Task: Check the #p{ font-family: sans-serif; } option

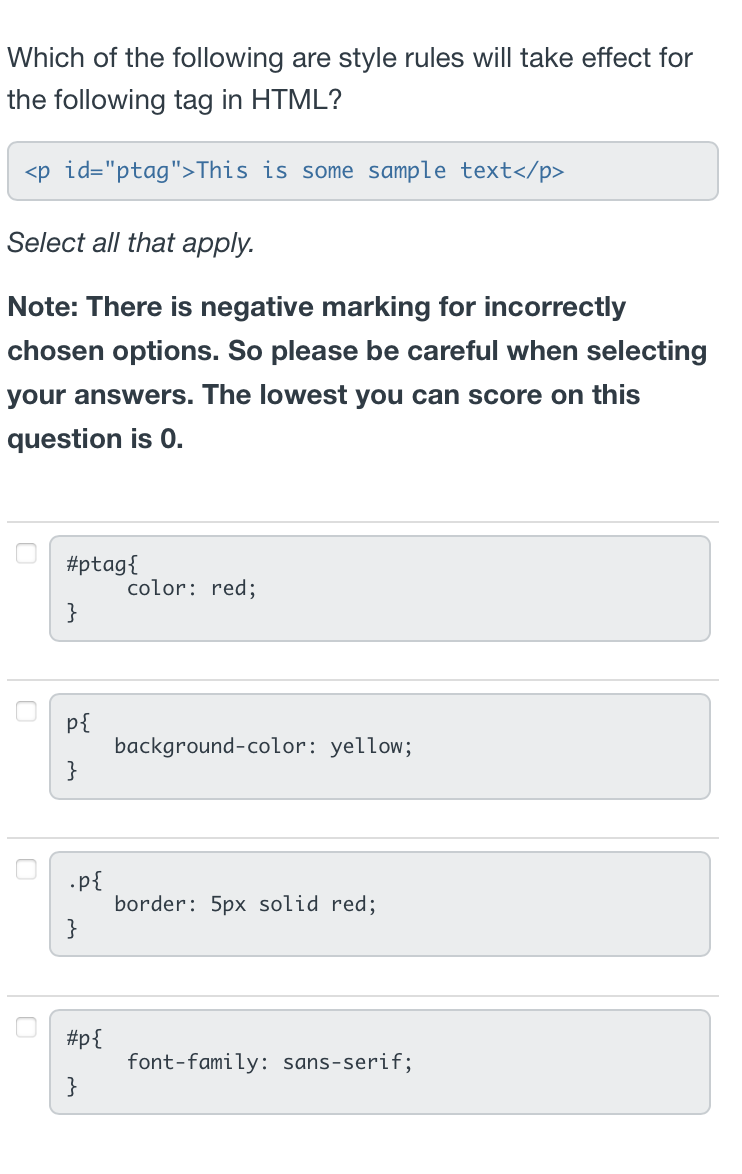Action: [x=27, y=1026]
